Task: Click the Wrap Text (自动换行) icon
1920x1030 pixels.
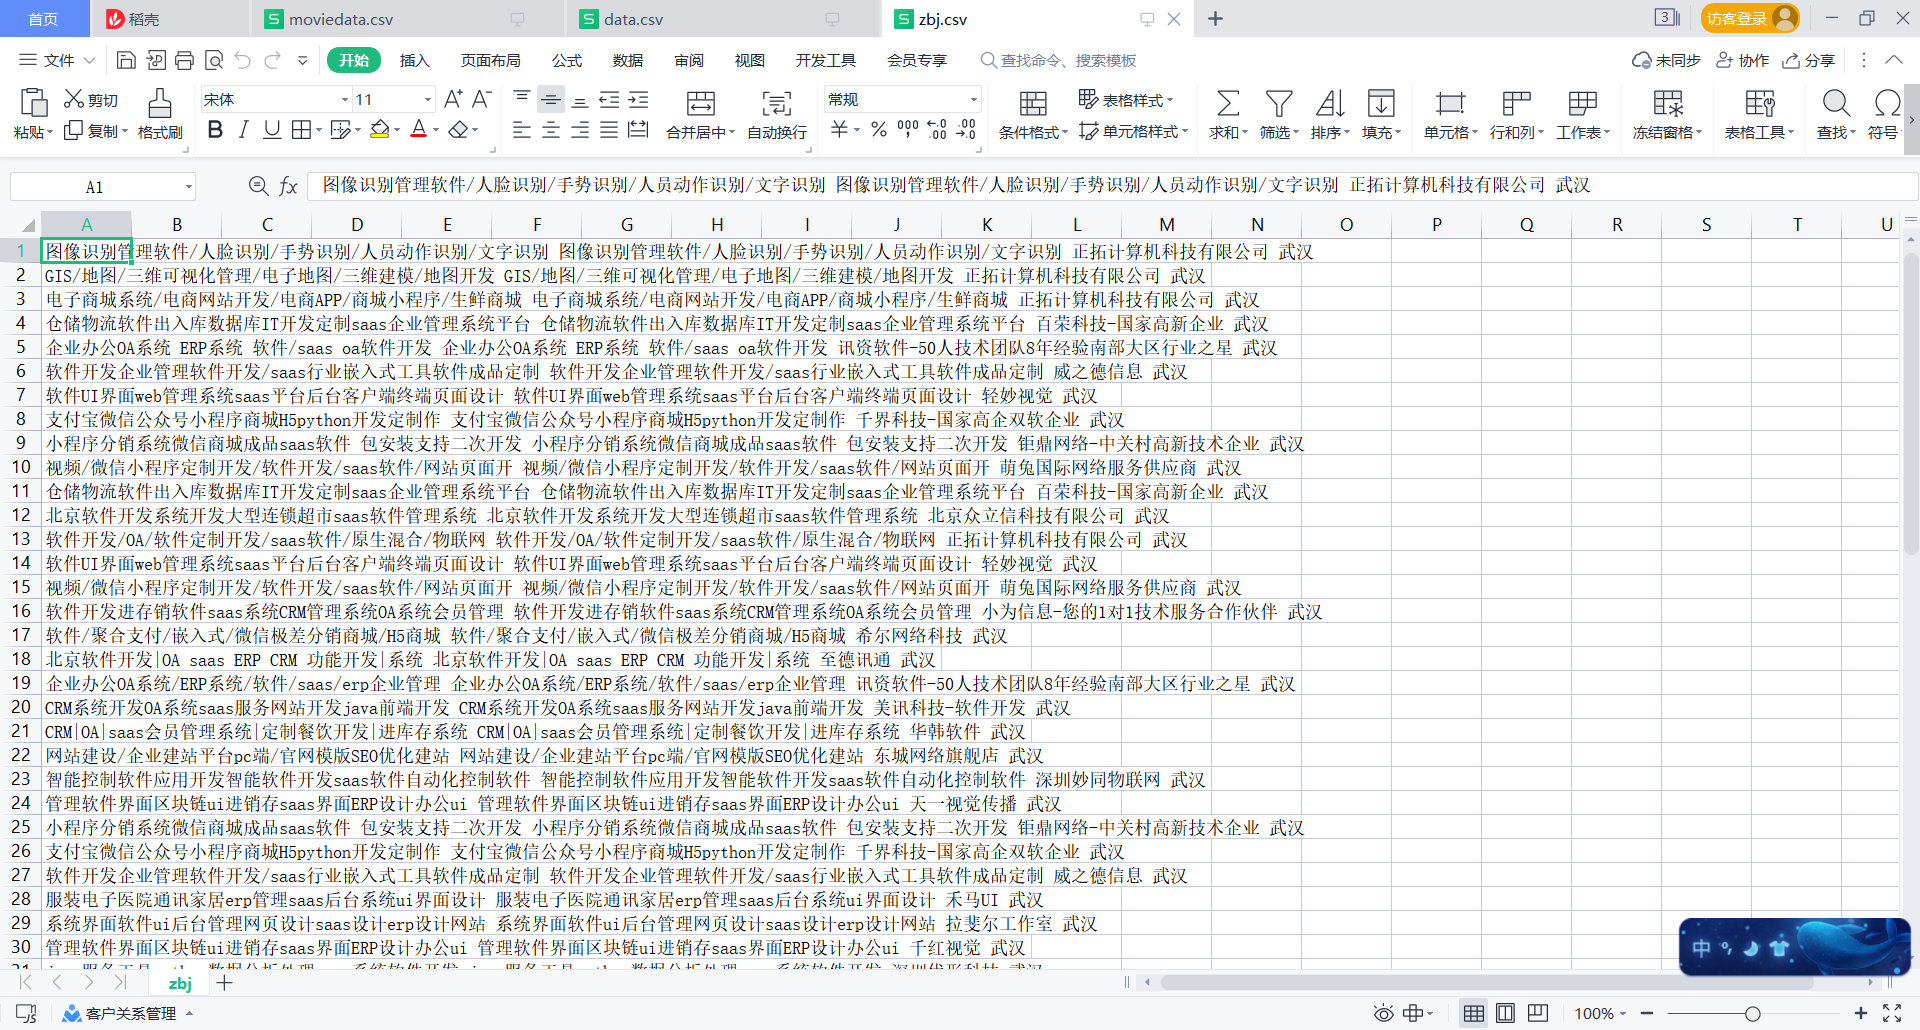Action: (x=776, y=102)
